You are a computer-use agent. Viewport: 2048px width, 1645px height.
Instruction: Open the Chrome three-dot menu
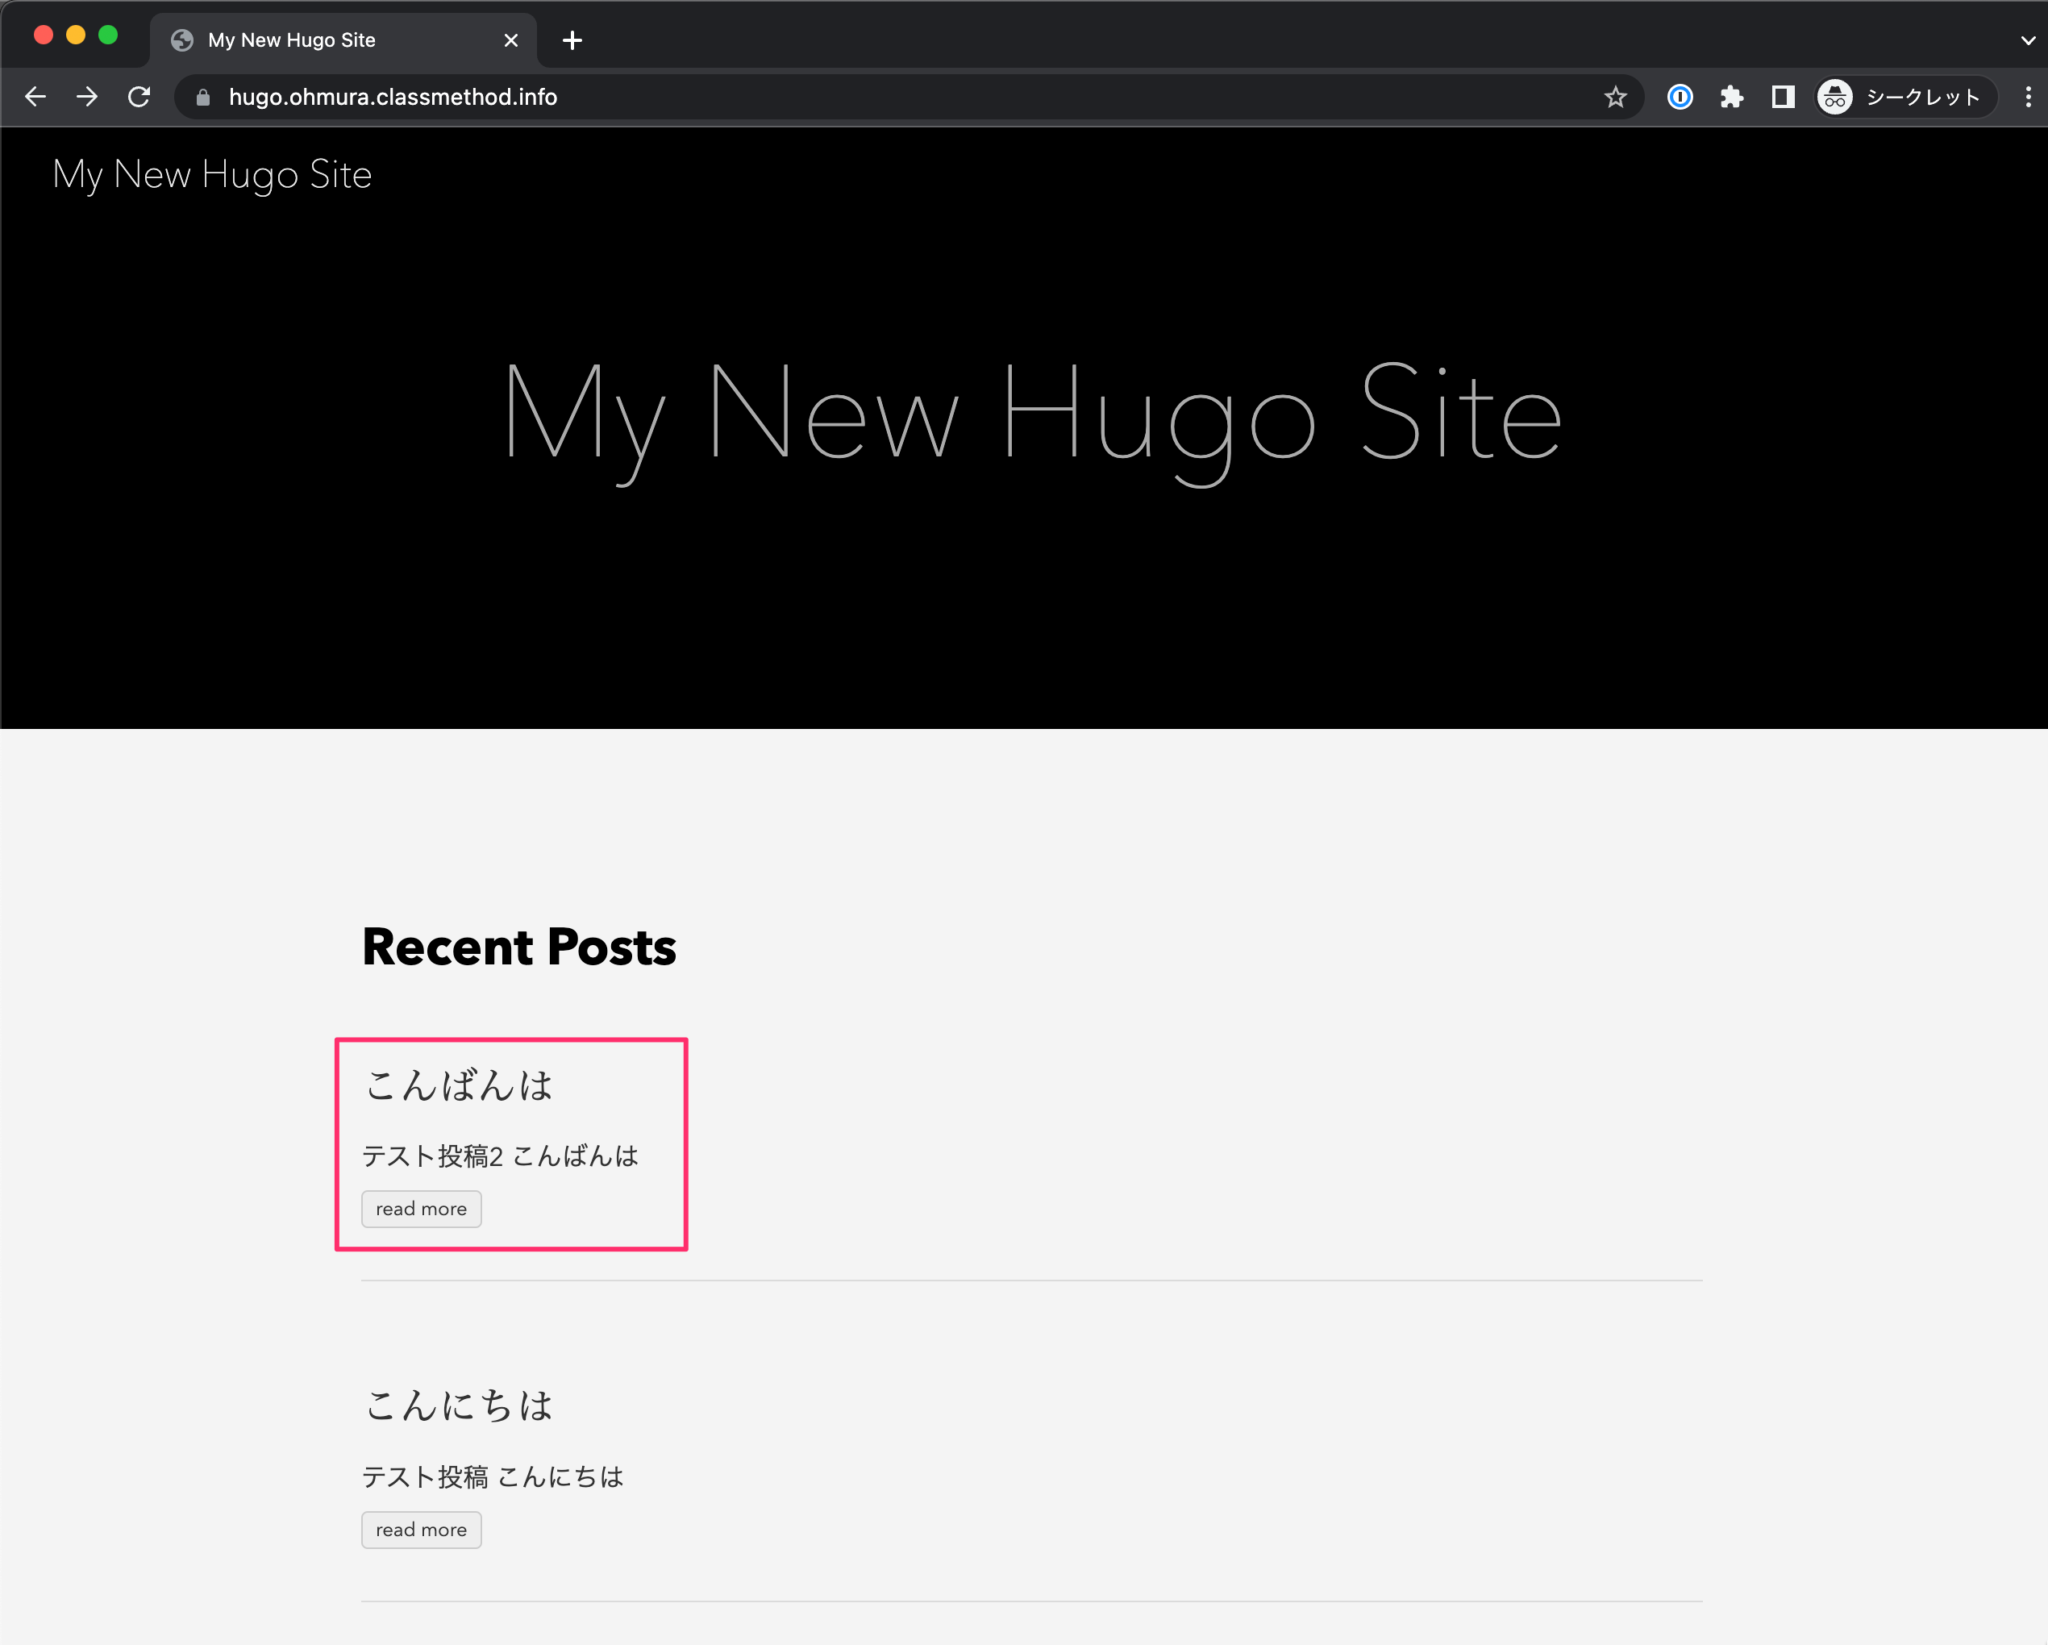pyautogui.click(x=2028, y=96)
